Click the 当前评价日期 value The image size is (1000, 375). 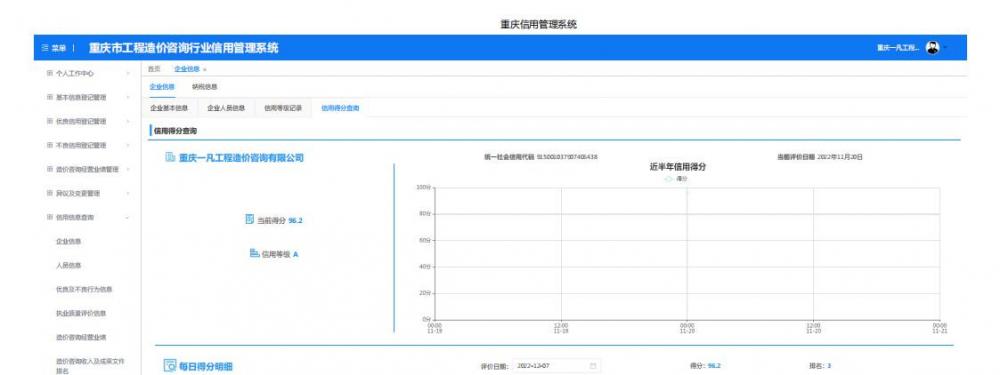(x=840, y=157)
